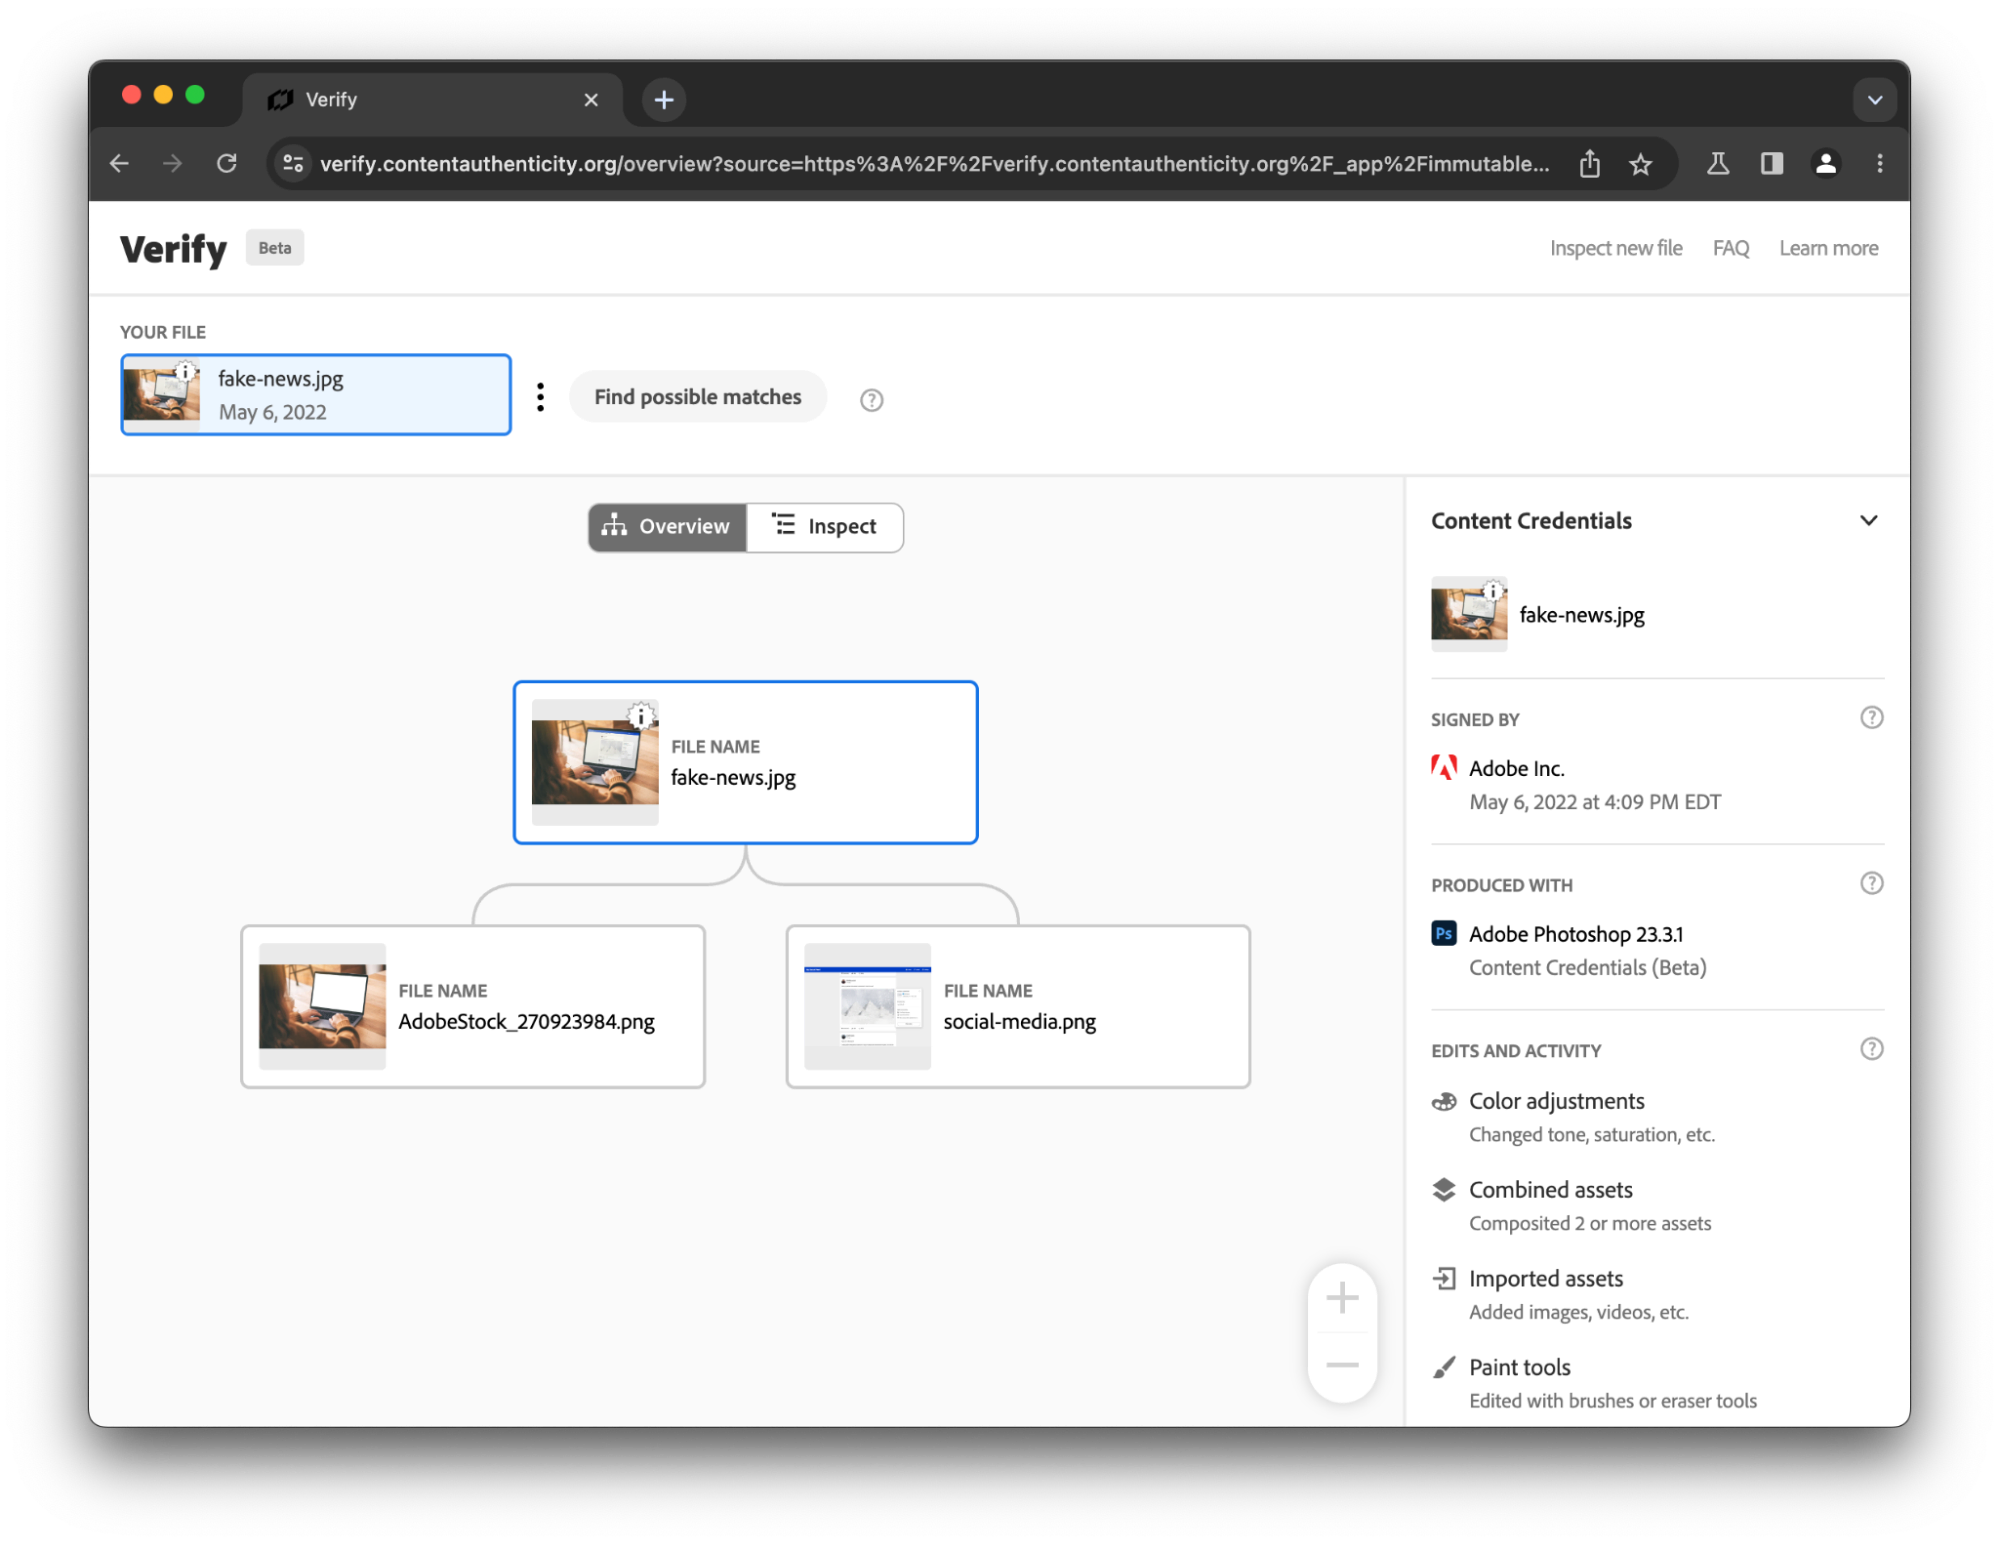This screenshot has height=1545, width=1999.
Task: Expand the tab search dropdown arrow
Action: click(x=1874, y=100)
